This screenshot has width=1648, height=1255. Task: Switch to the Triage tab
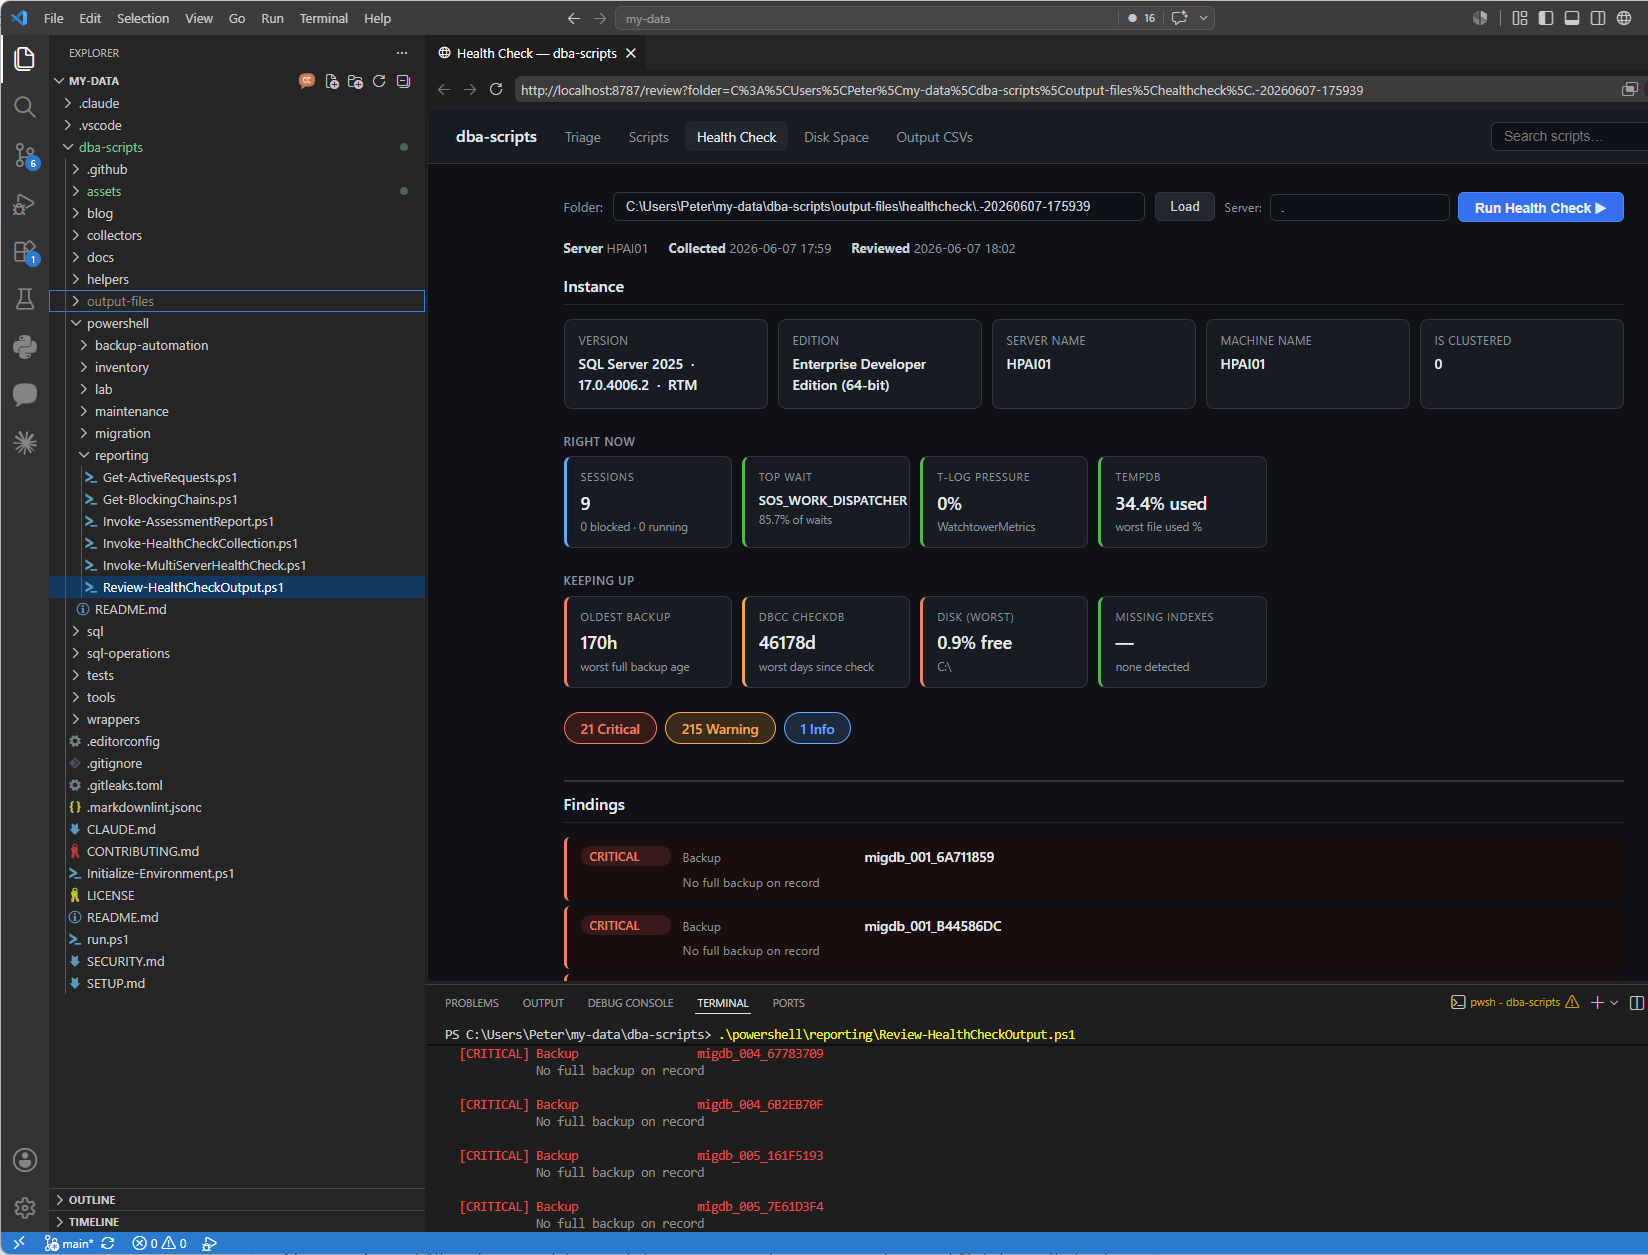(582, 137)
